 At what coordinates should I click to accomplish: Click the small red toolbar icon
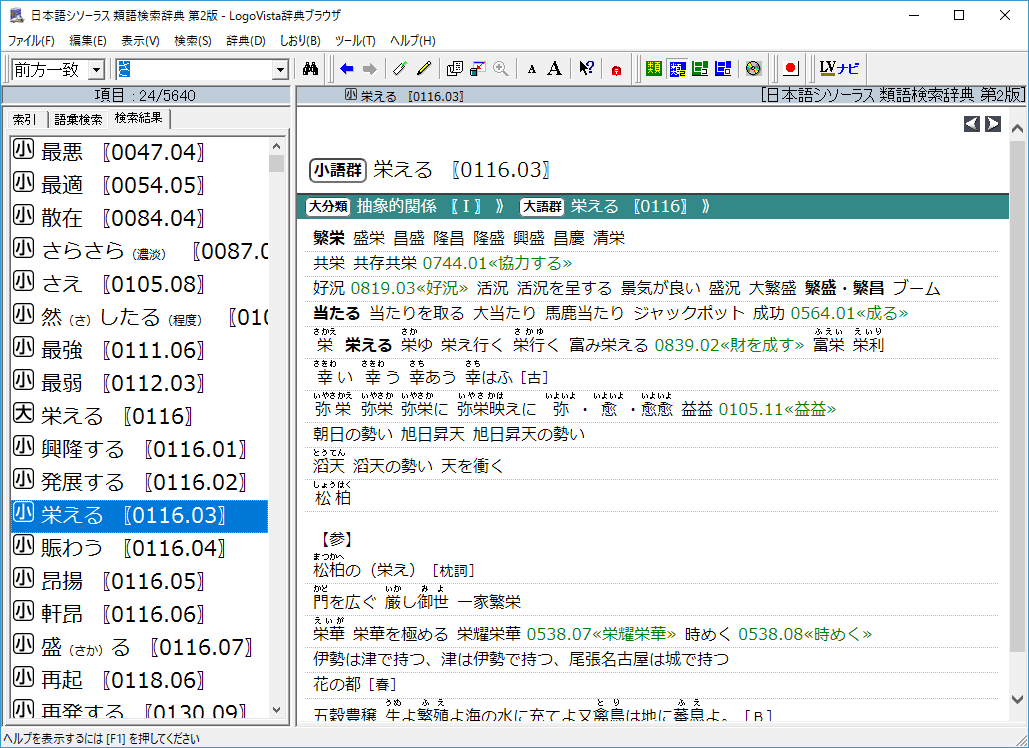[616, 70]
